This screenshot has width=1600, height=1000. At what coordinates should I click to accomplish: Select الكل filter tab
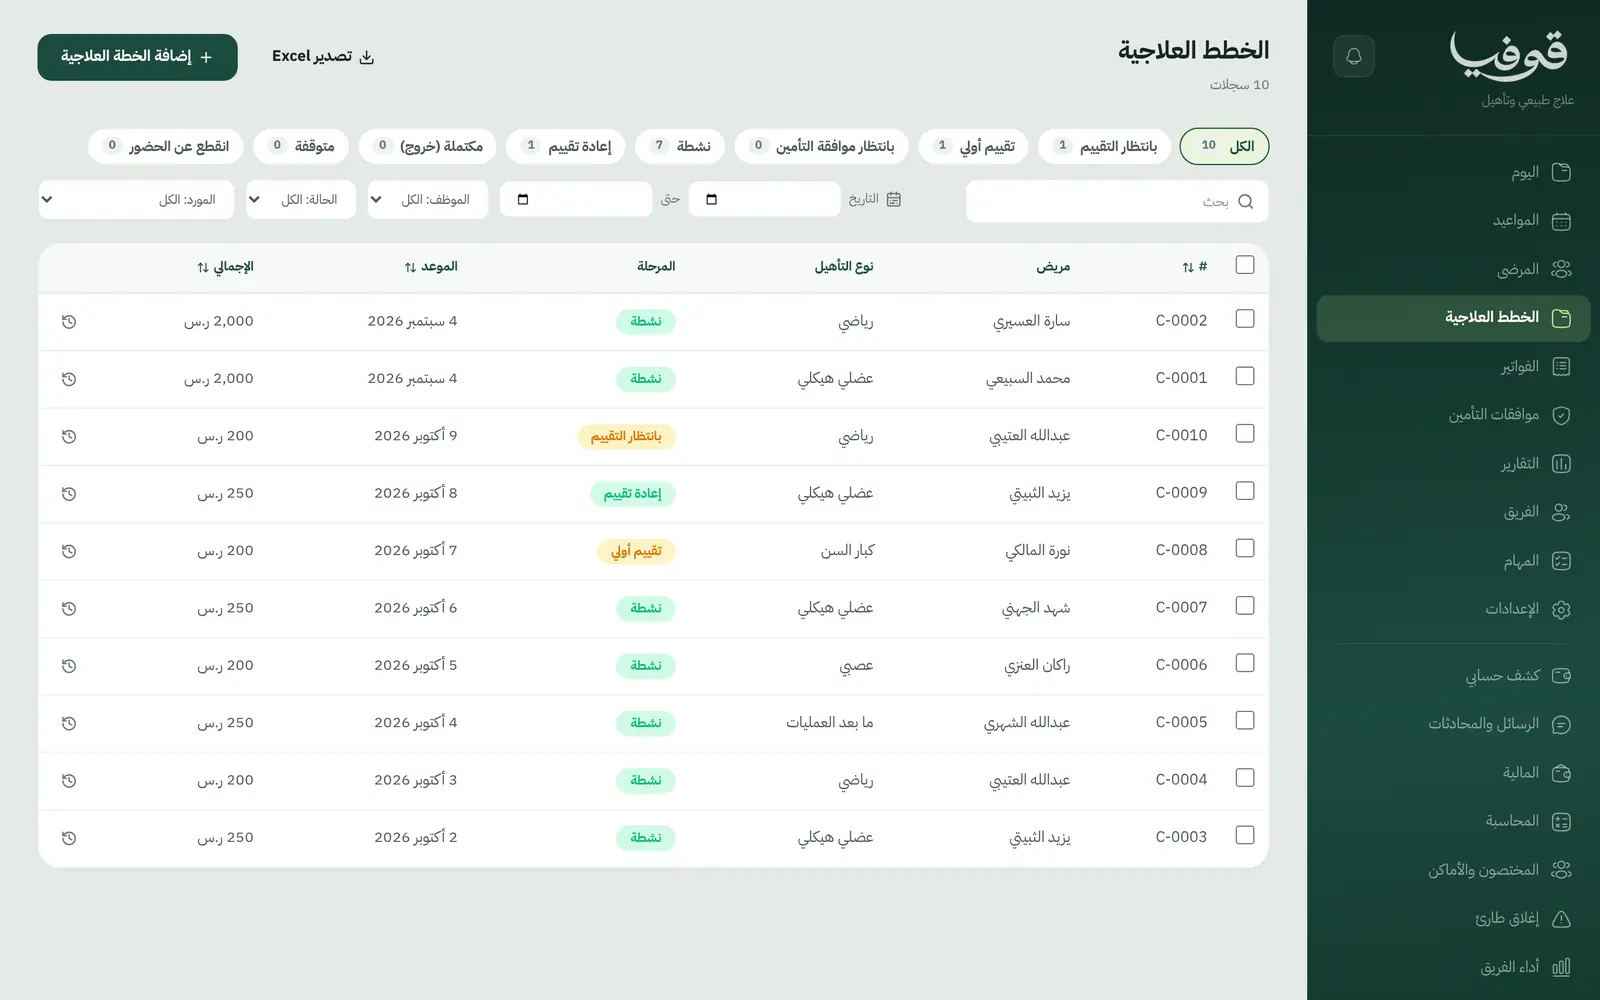[1225, 146]
